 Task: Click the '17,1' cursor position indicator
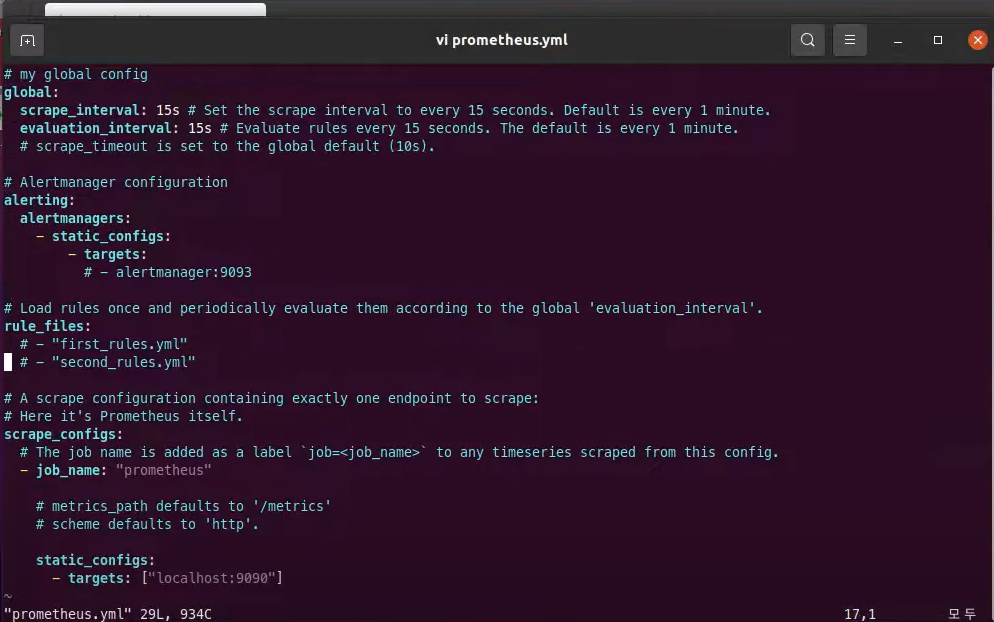click(860, 614)
